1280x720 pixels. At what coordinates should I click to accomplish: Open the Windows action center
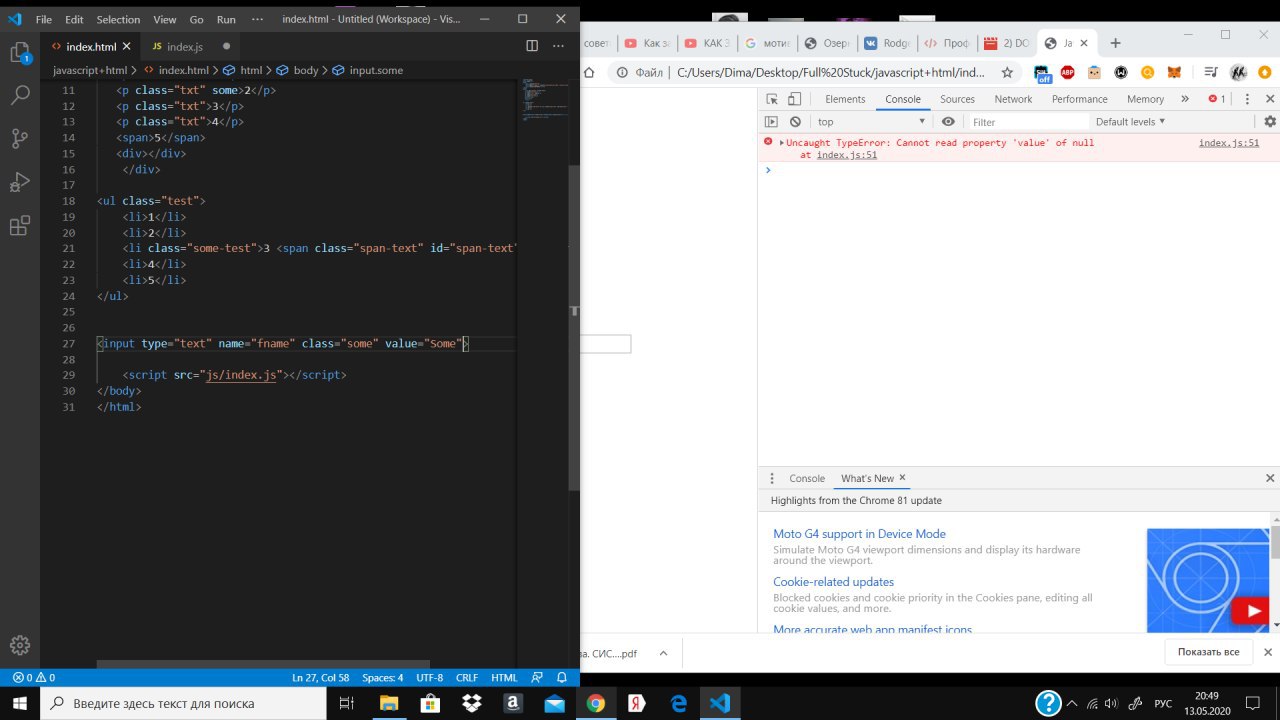click(x=1251, y=703)
